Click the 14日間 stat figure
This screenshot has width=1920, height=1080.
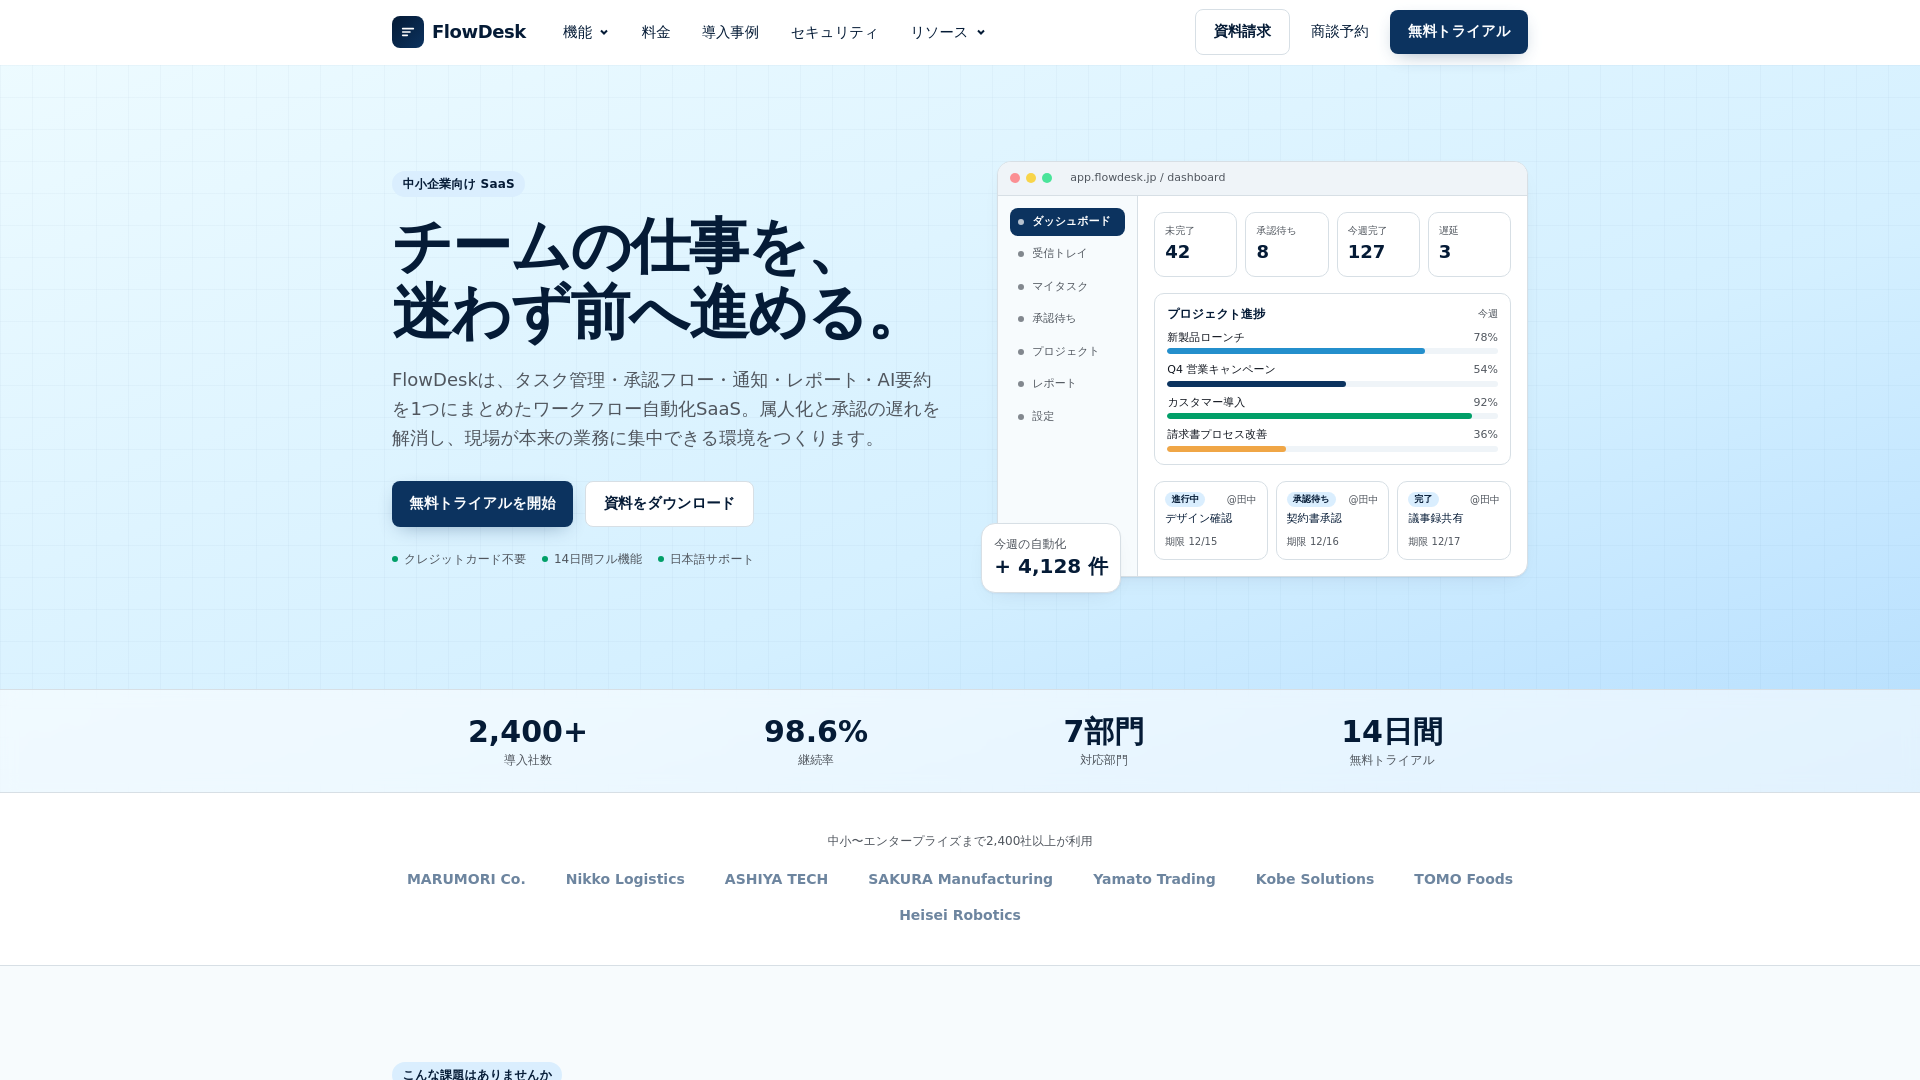tap(1392, 732)
